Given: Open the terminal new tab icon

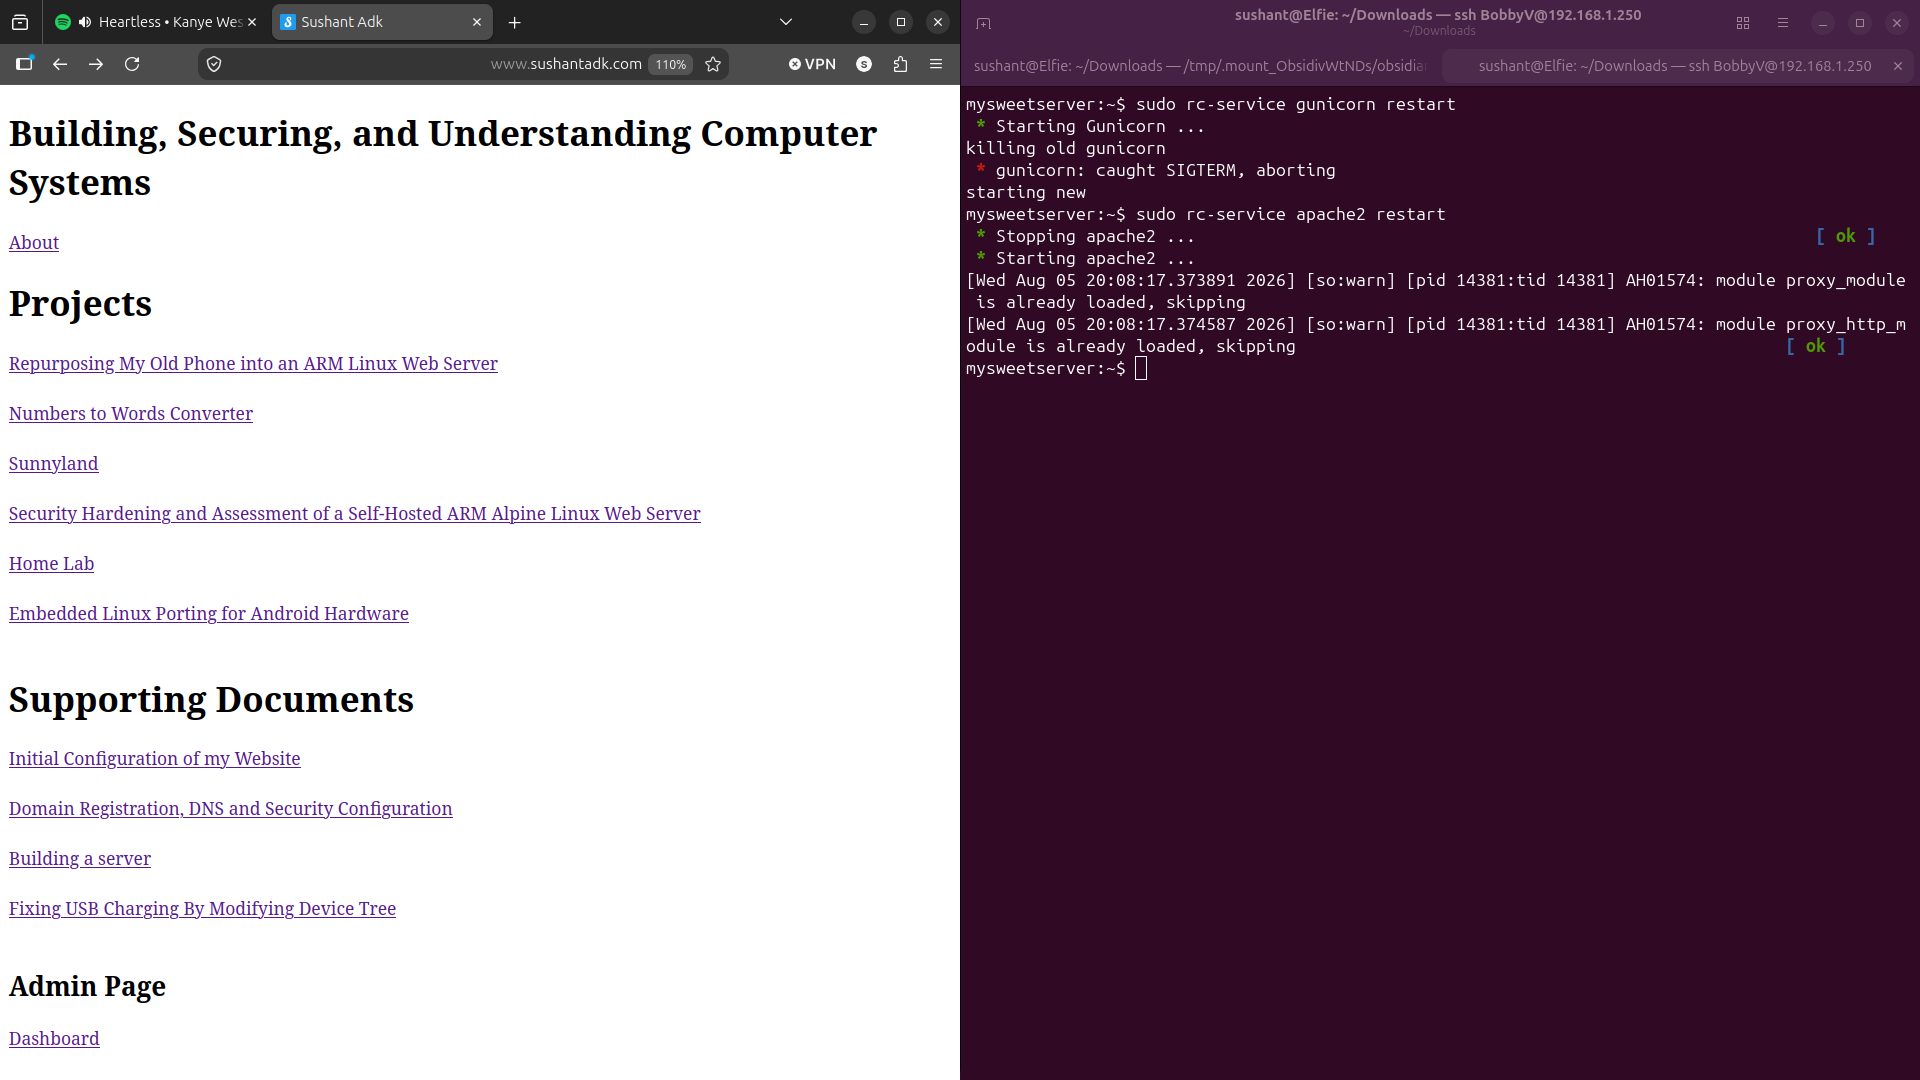Looking at the screenshot, I should 983,23.
